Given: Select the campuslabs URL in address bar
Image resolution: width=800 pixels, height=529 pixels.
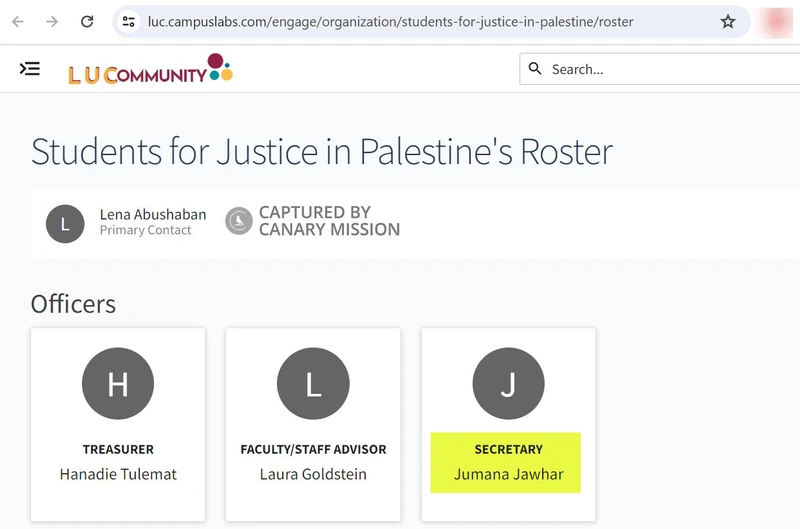Looking at the screenshot, I should click(390, 21).
